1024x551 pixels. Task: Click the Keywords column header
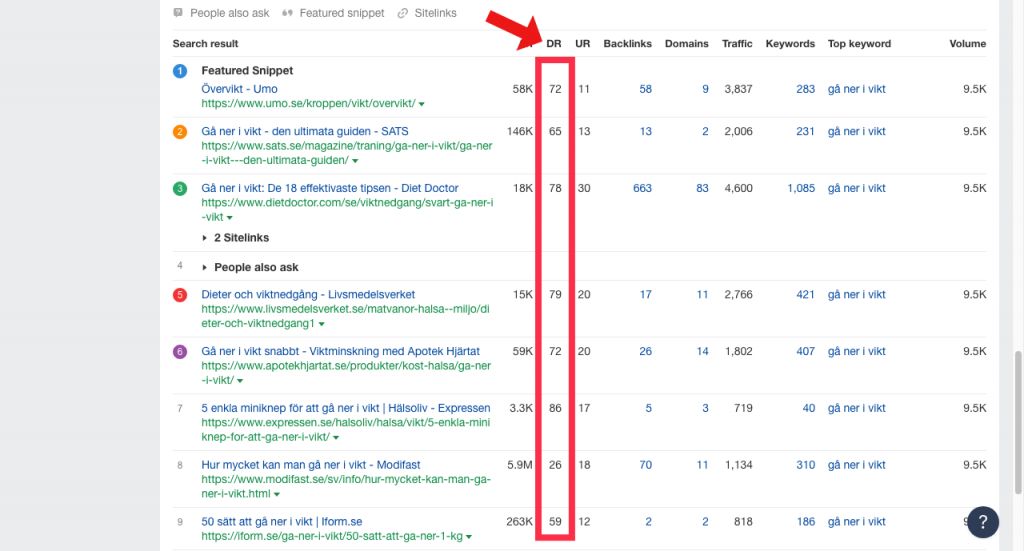790,44
